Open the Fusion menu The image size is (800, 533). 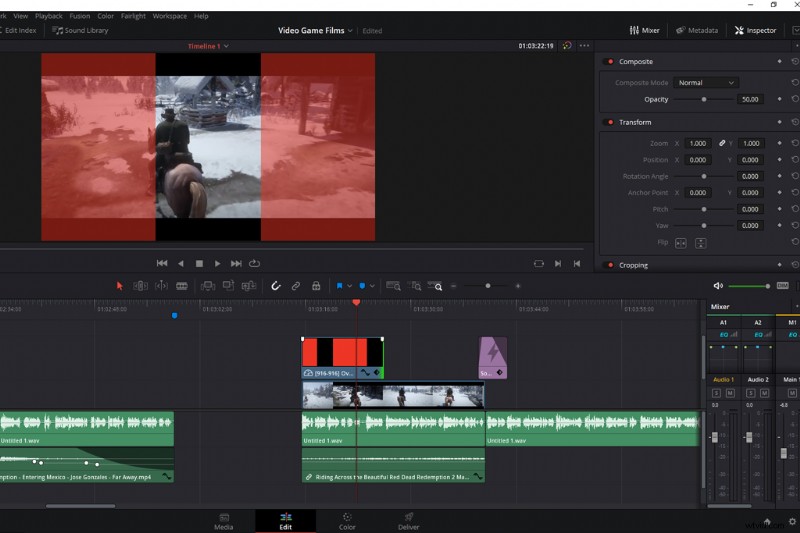80,16
